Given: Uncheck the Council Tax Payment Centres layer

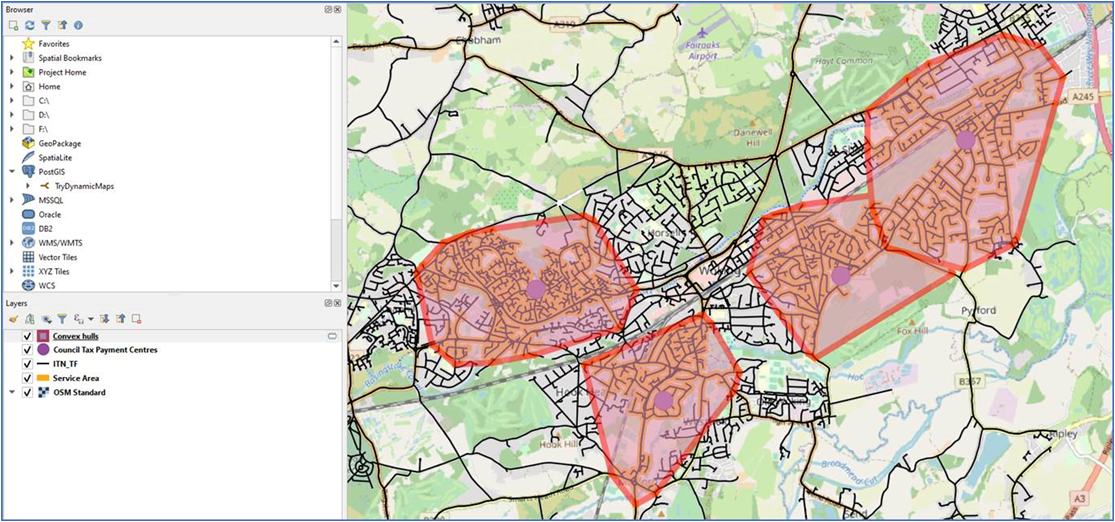Looking at the screenshot, I should pyautogui.click(x=27, y=350).
